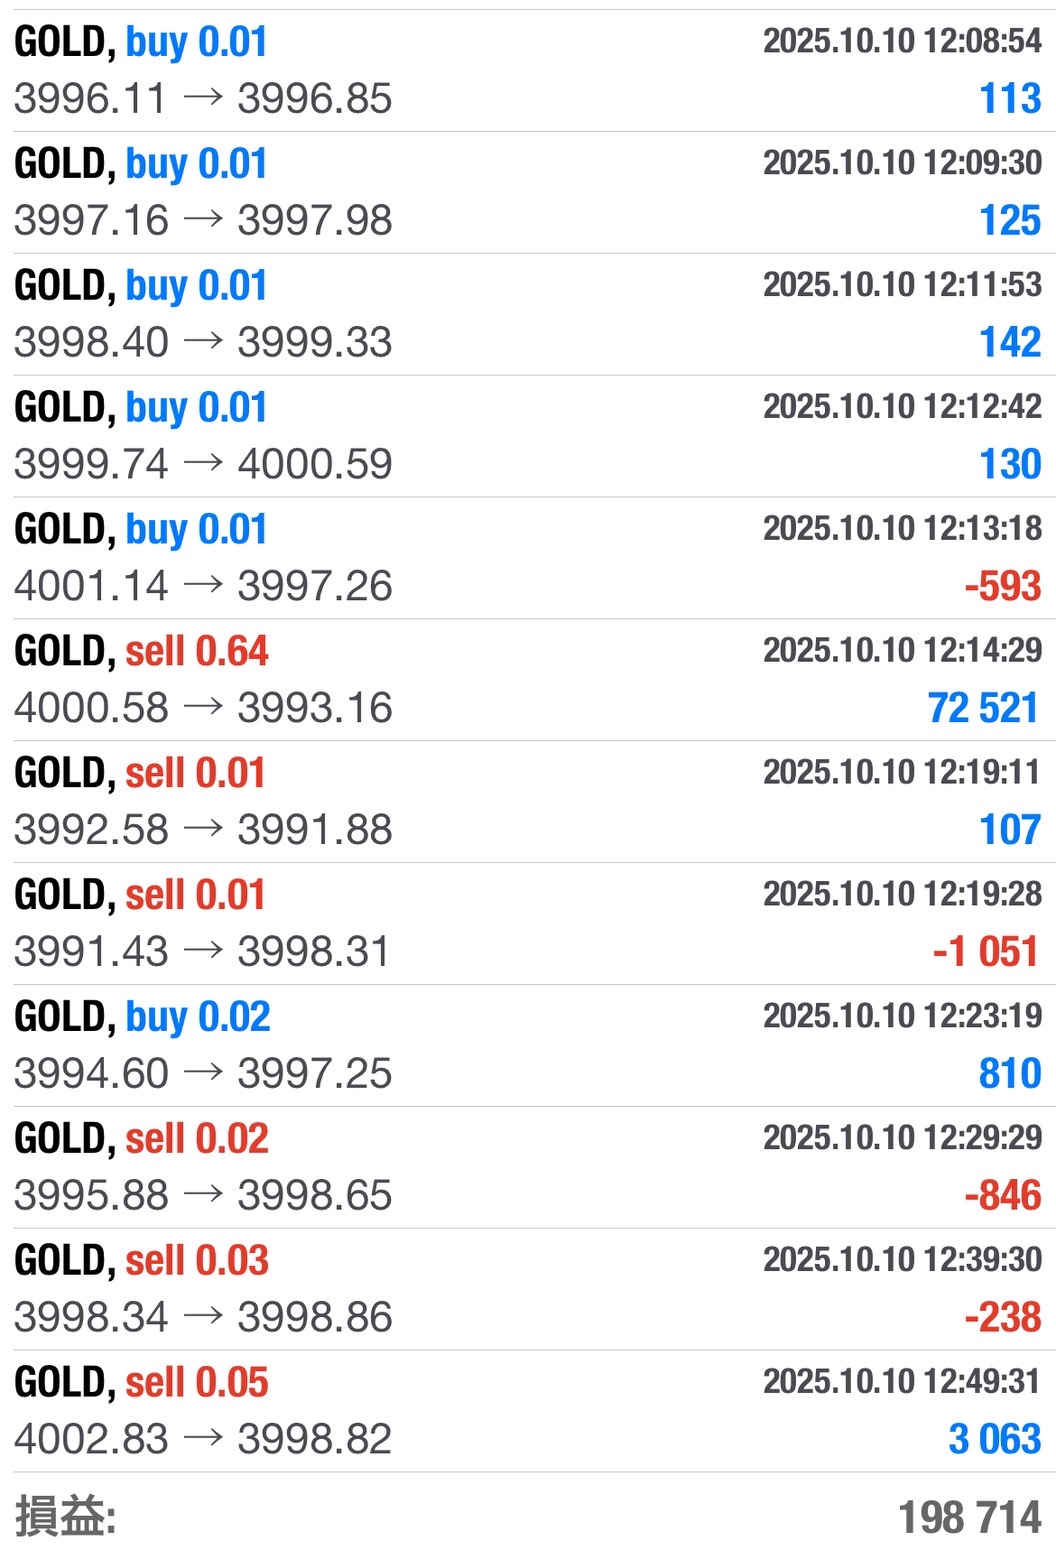Click the 810 profit figure
Image resolution: width=1056 pixels, height=1550 pixels.
pyautogui.click(x=1010, y=1073)
